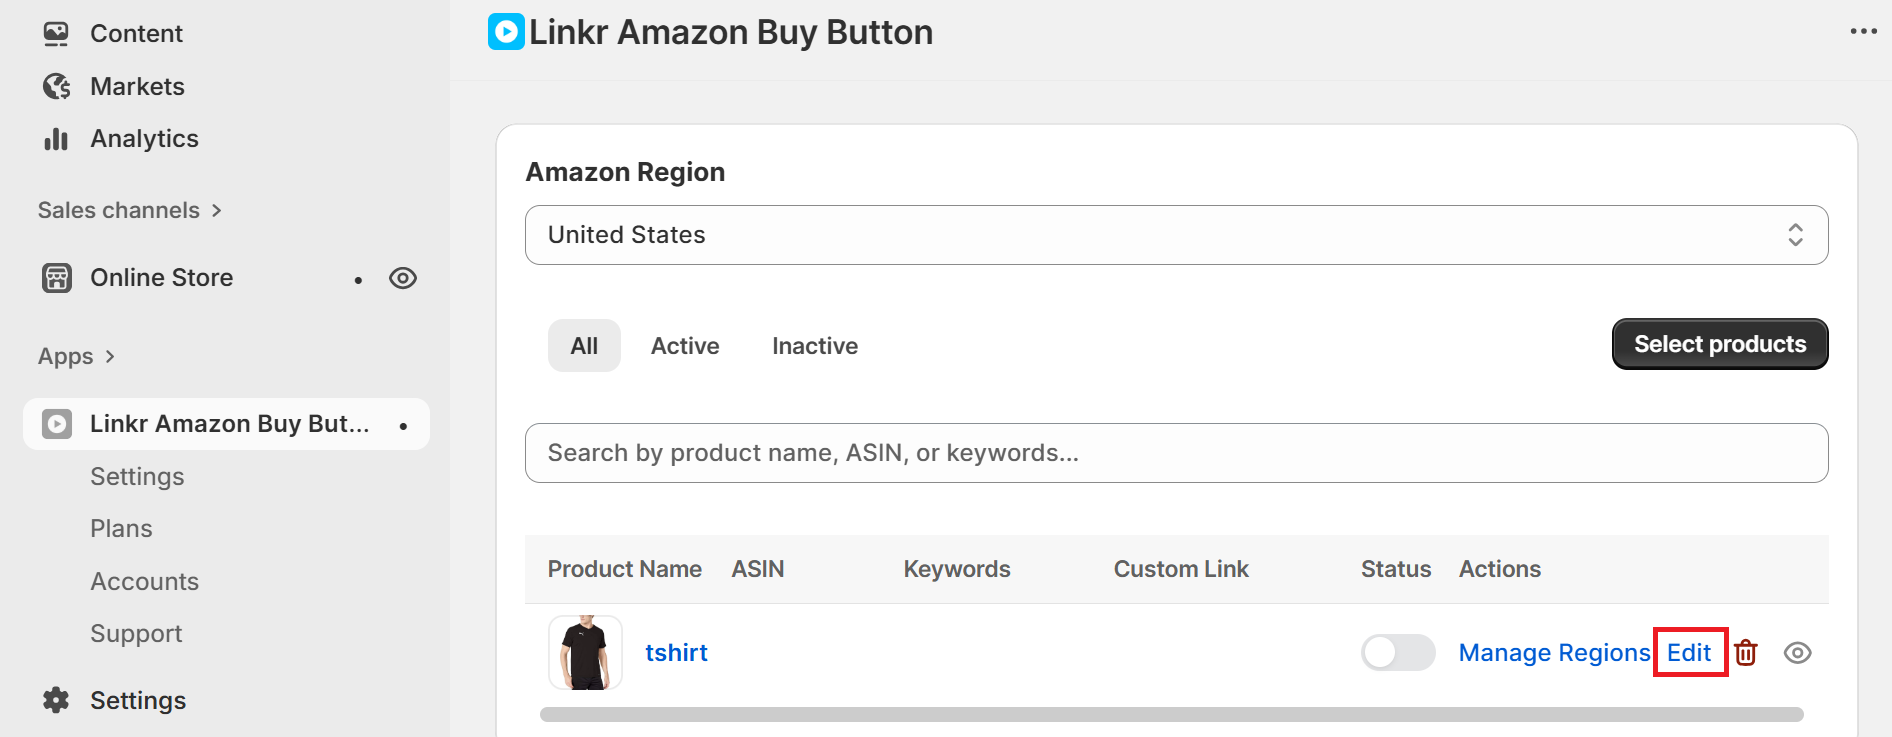
Task: Open the three-dot more options menu
Action: pos(1863,32)
